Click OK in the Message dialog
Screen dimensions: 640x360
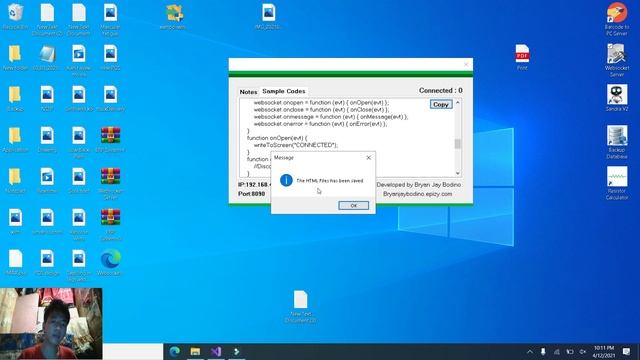point(353,206)
